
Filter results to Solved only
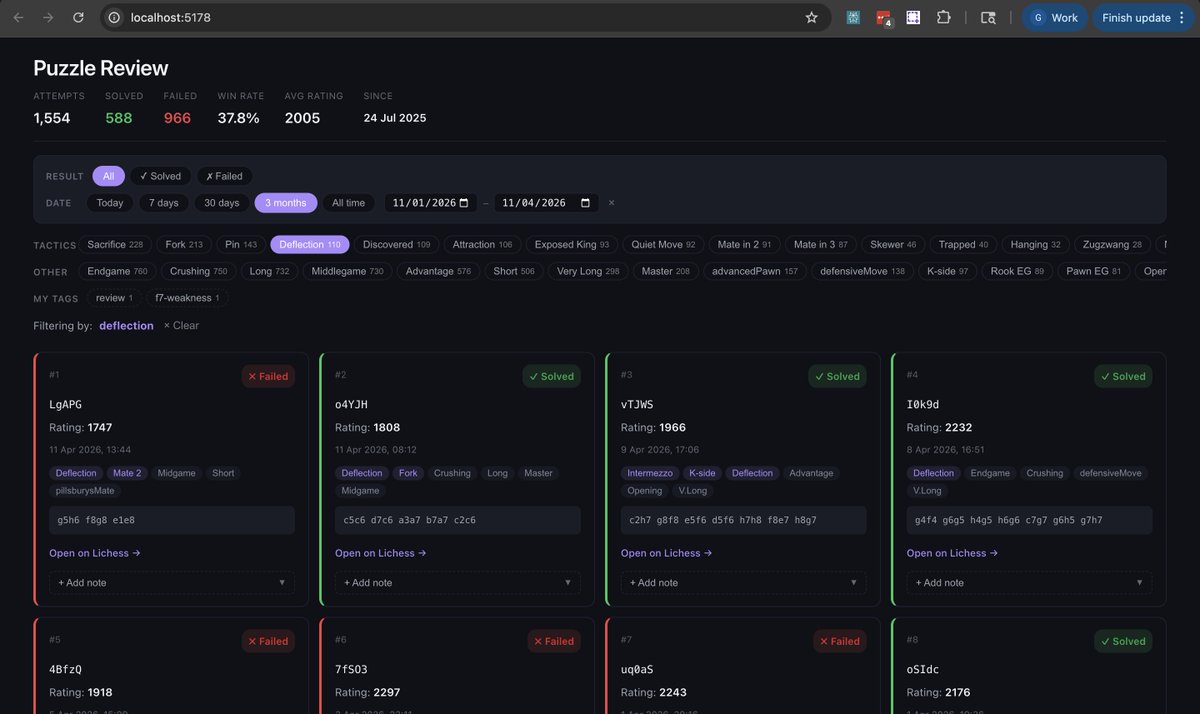coord(160,176)
